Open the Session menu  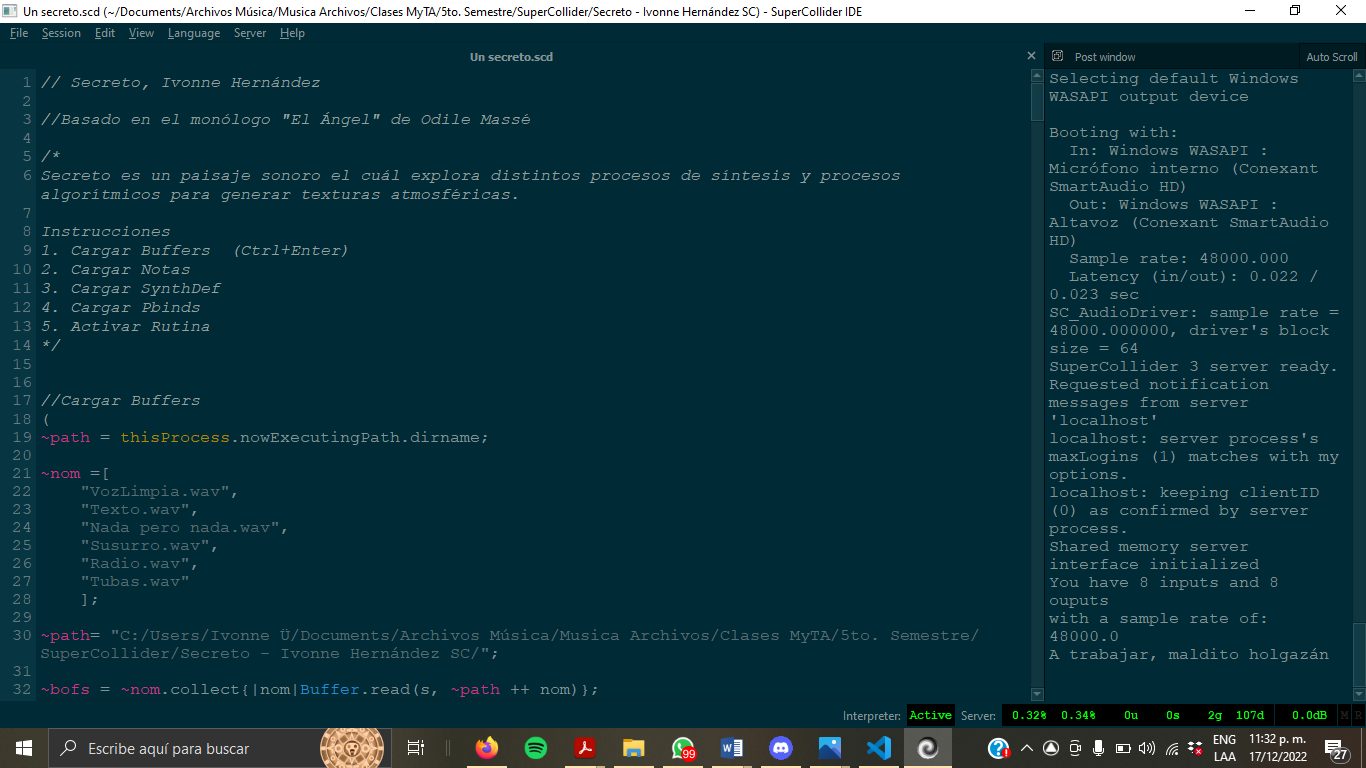pyautogui.click(x=61, y=33)
